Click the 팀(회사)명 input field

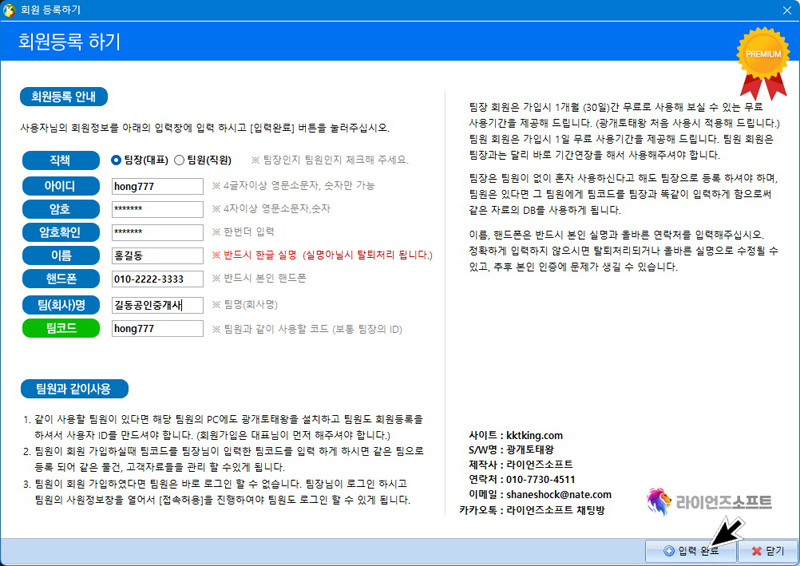pyautogui.click(x=158, y=305)
